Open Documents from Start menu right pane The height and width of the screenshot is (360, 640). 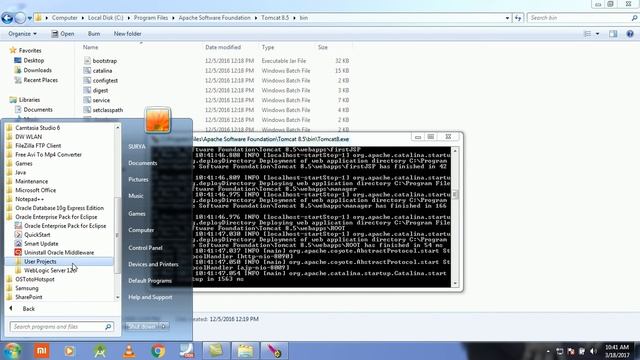(x=142, y=163)
